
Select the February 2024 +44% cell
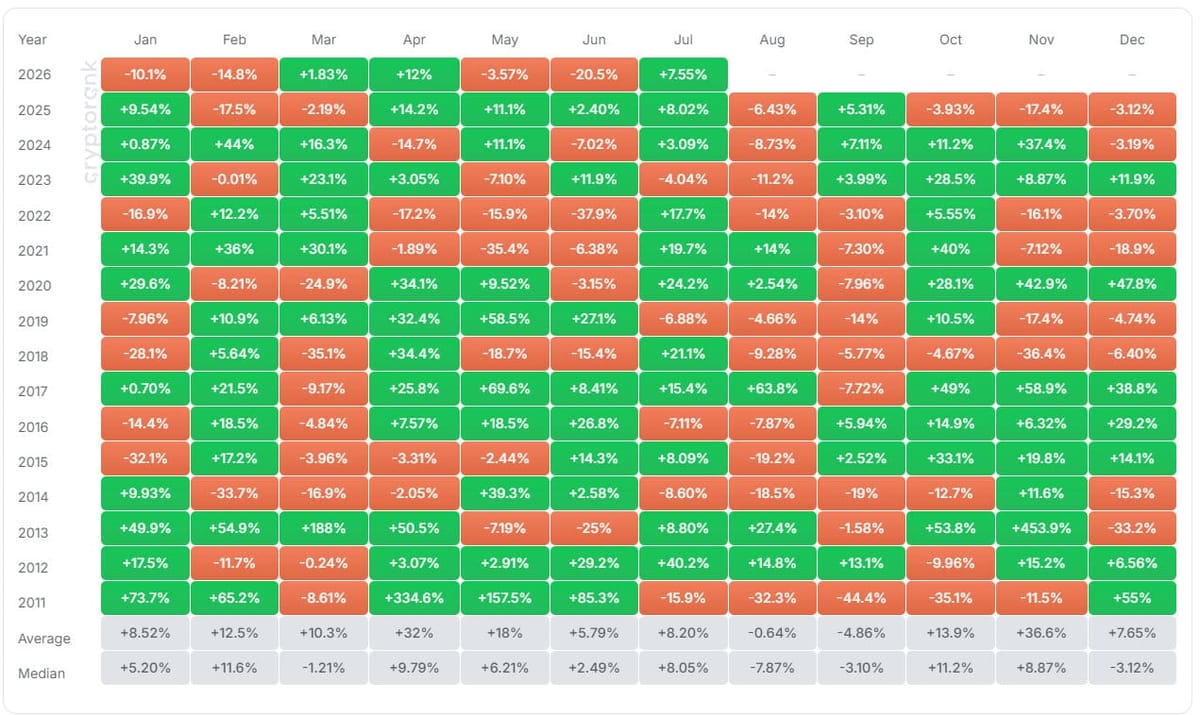235,144
